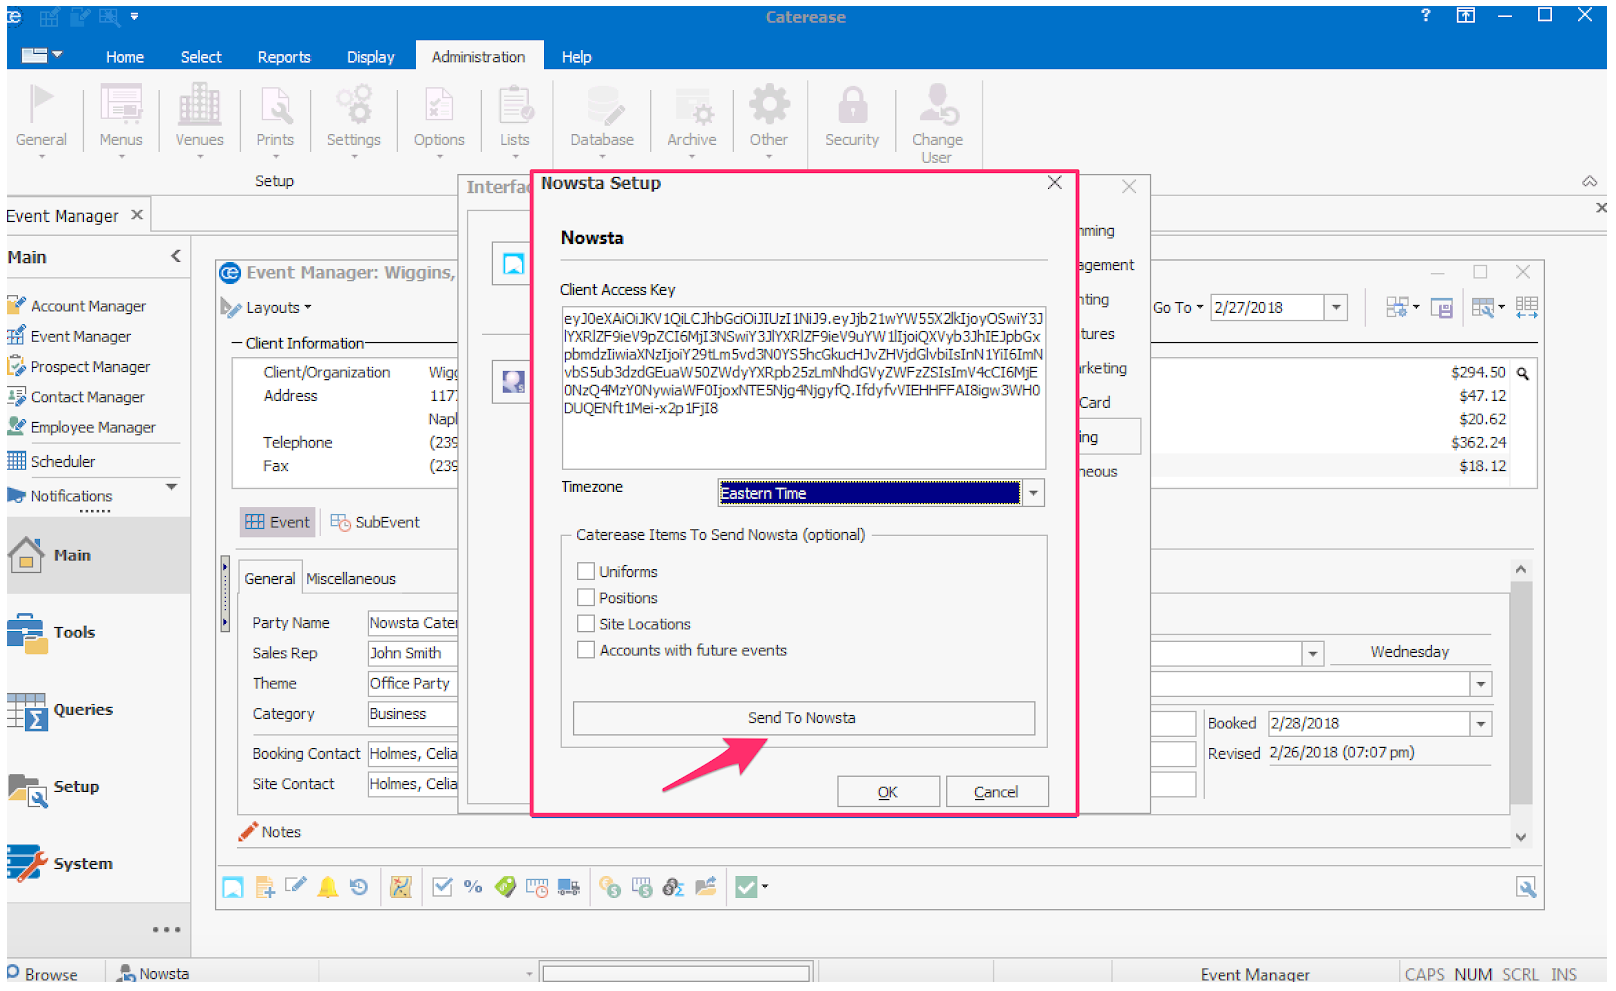Click the Party Name field

[x=413, y=623]
